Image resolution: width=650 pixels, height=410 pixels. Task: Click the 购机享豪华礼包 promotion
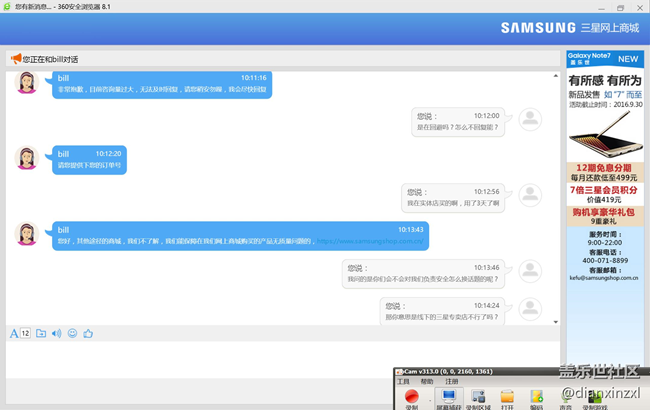click(x=604, y=216)
